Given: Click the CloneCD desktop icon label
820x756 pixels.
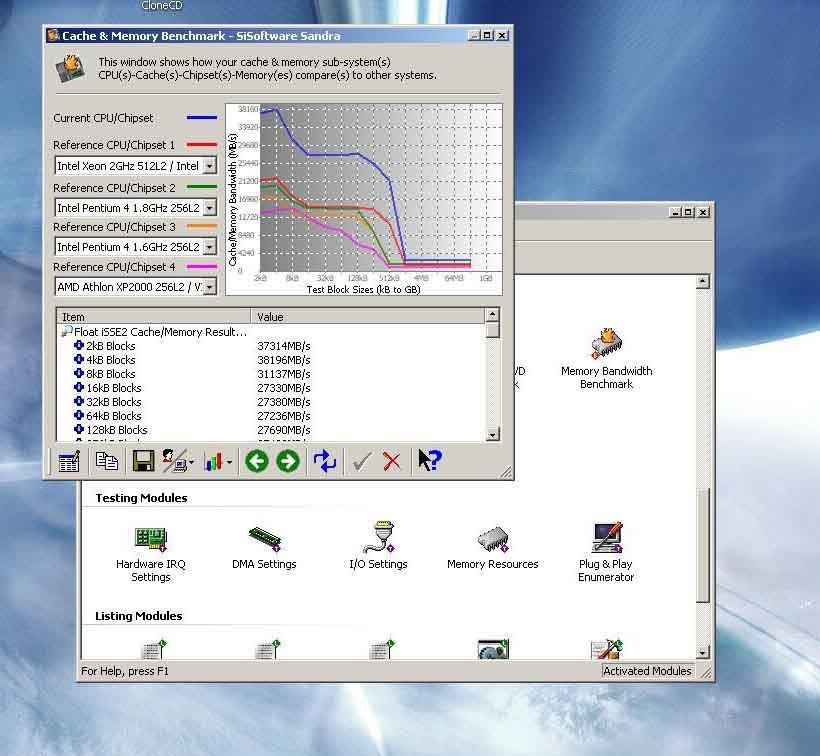Looking at the screenshot, I should [162, 5].
